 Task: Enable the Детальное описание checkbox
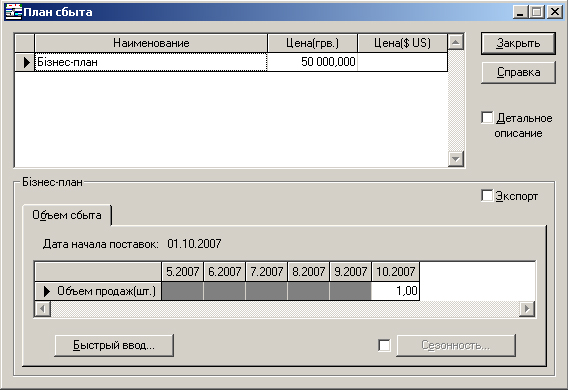[487, 118]
